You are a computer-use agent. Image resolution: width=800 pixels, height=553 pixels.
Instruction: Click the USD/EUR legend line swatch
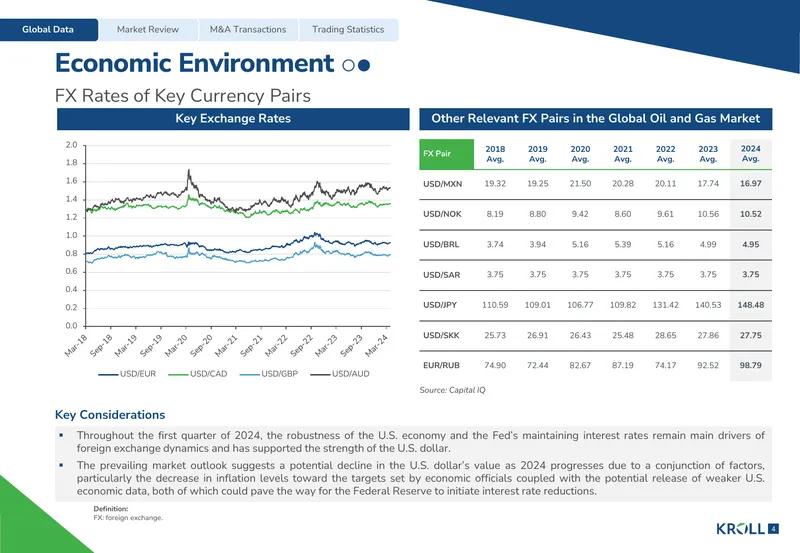108,374
